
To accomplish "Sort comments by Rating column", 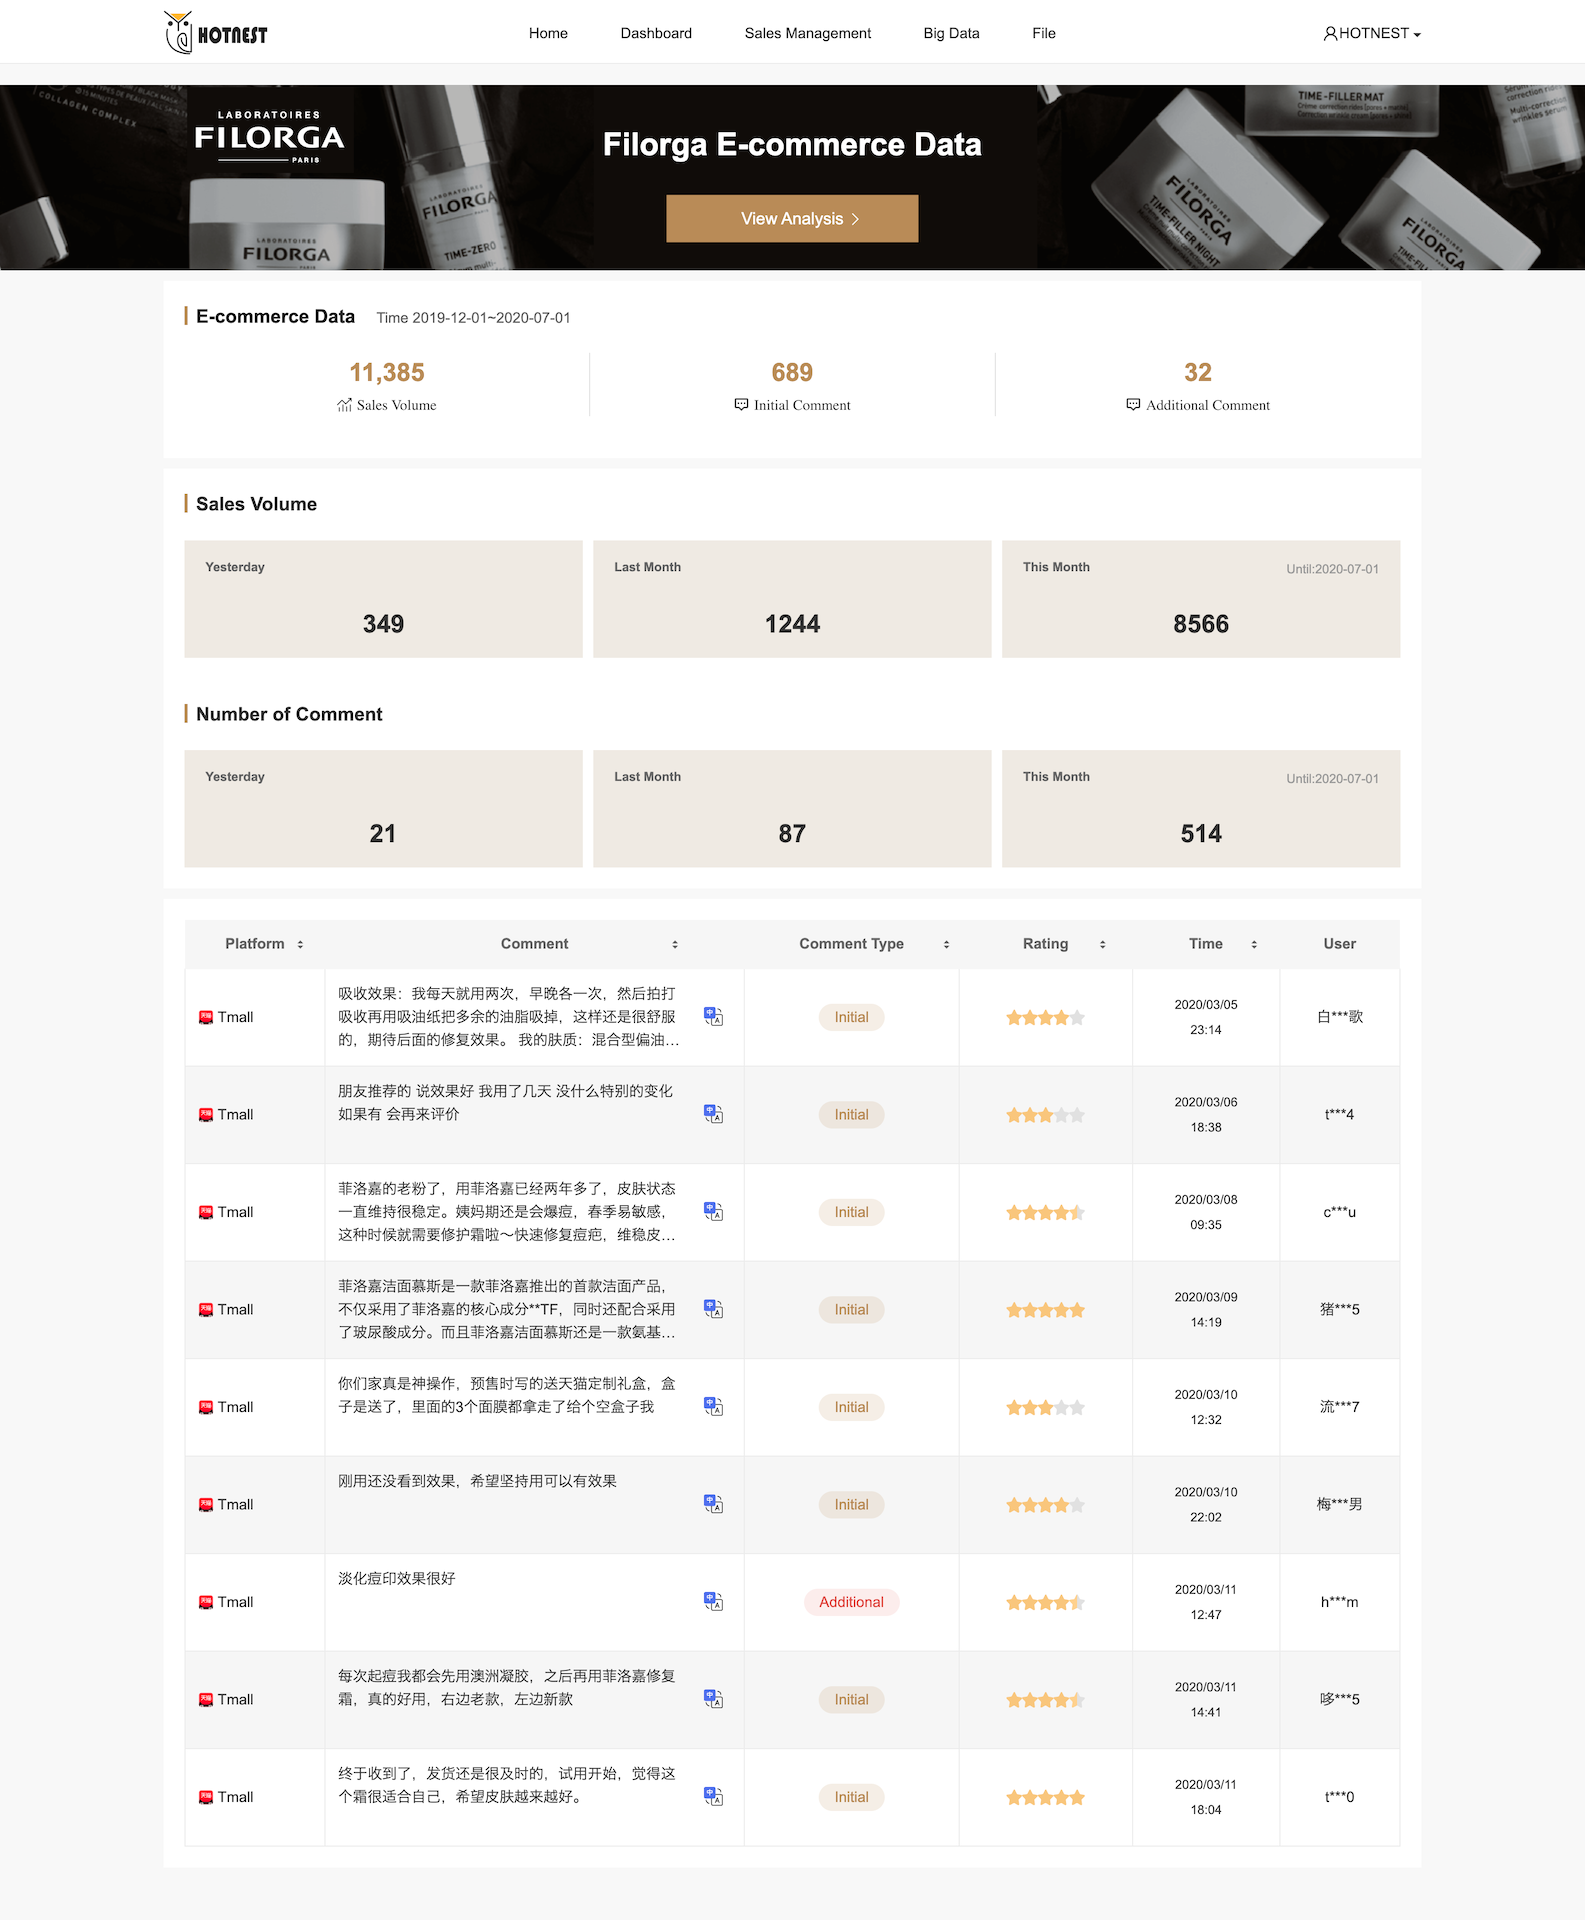I will [x=1102, y=944].
